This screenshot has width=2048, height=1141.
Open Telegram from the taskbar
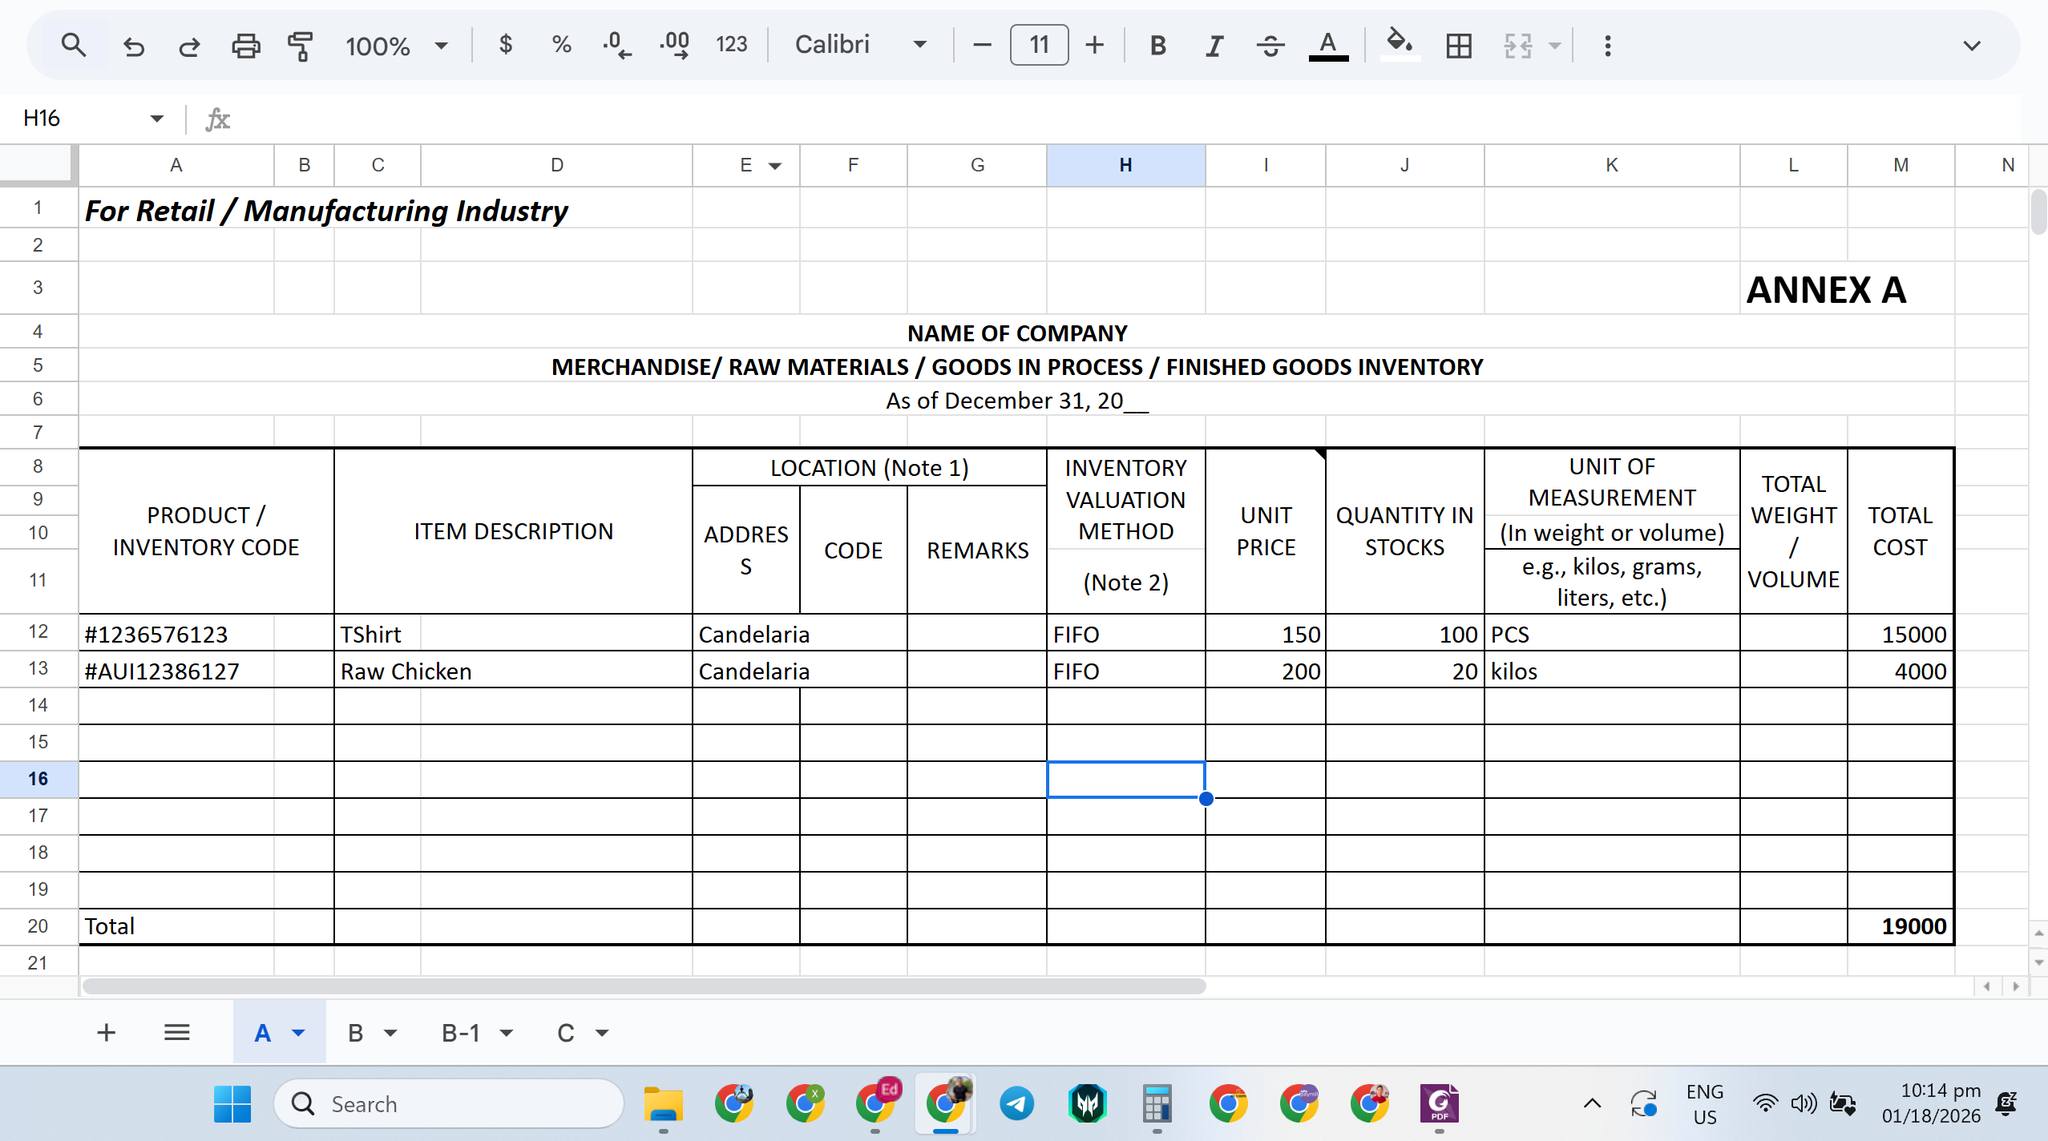point(1017,1104)
